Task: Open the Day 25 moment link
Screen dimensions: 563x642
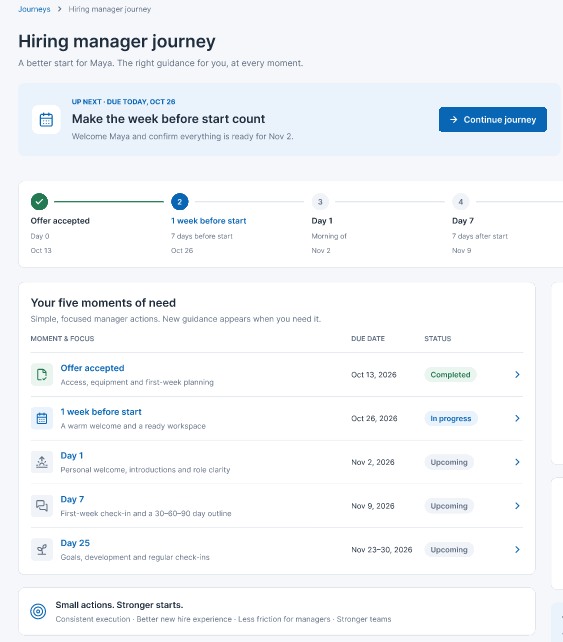Action: (75, 543)
